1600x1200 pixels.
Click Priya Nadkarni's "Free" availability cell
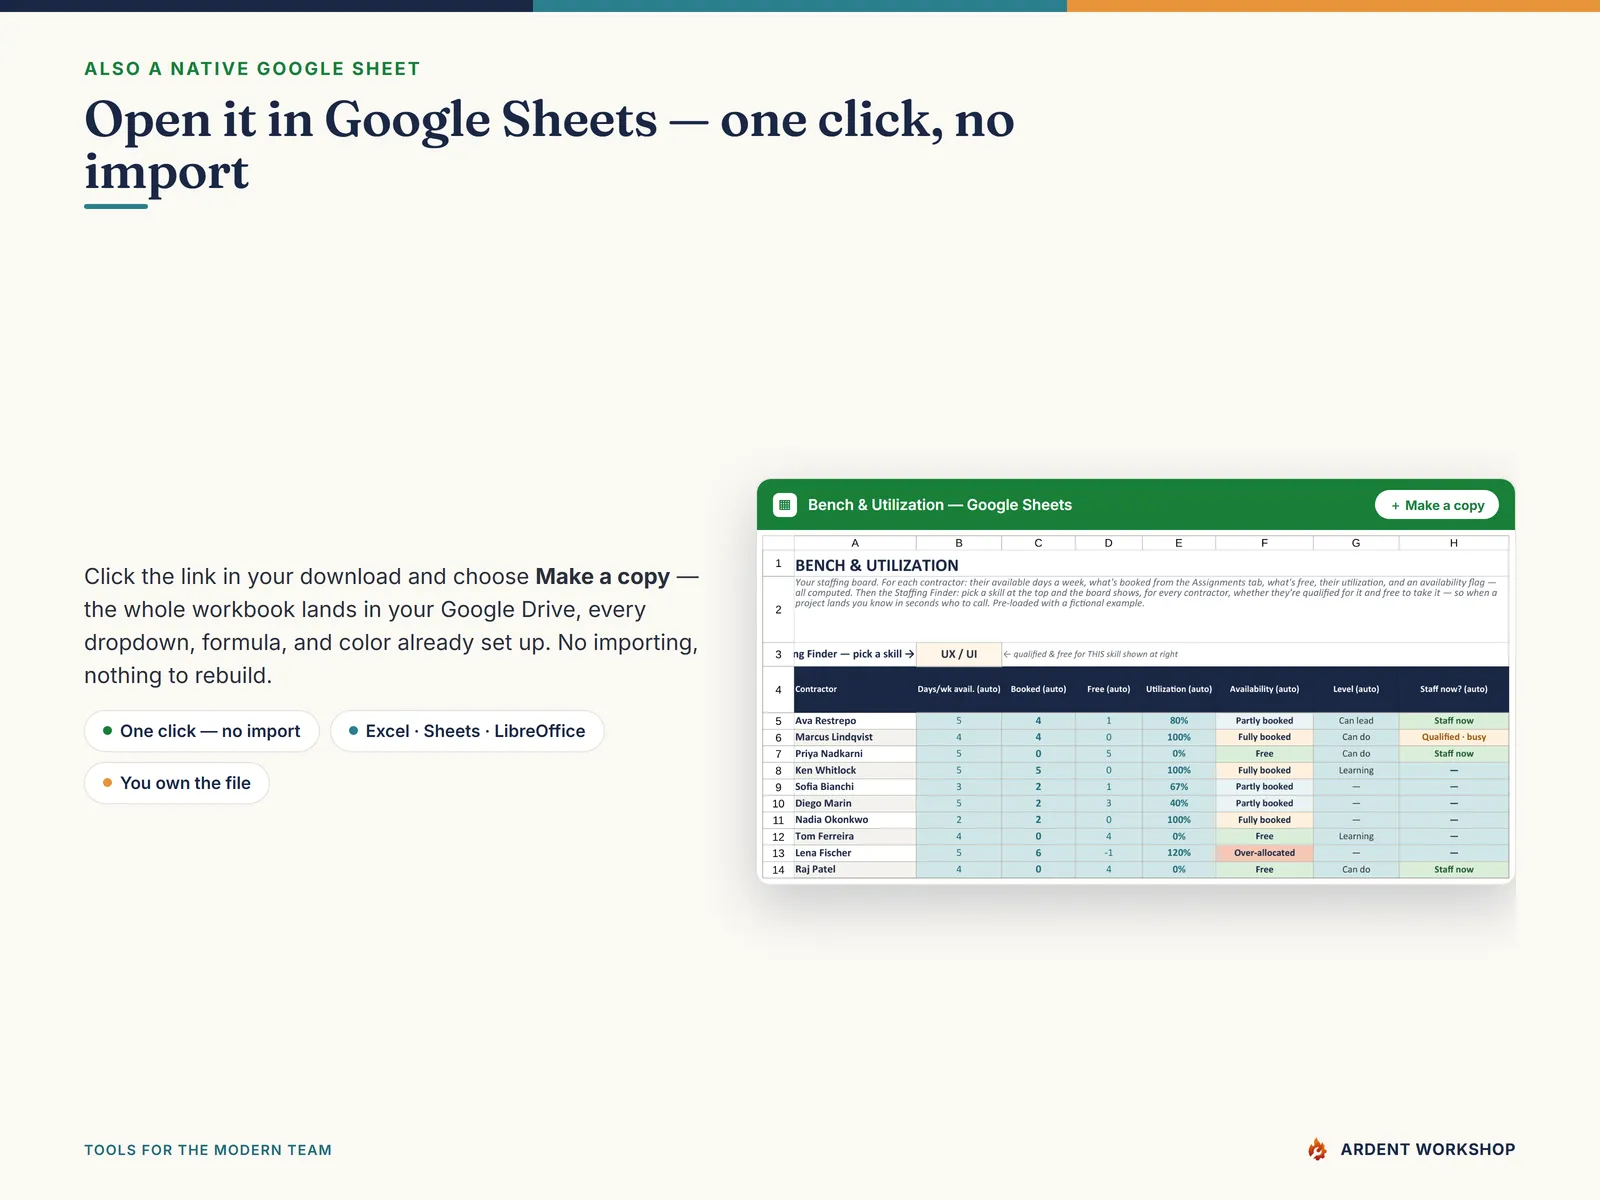pos(1264,754)
